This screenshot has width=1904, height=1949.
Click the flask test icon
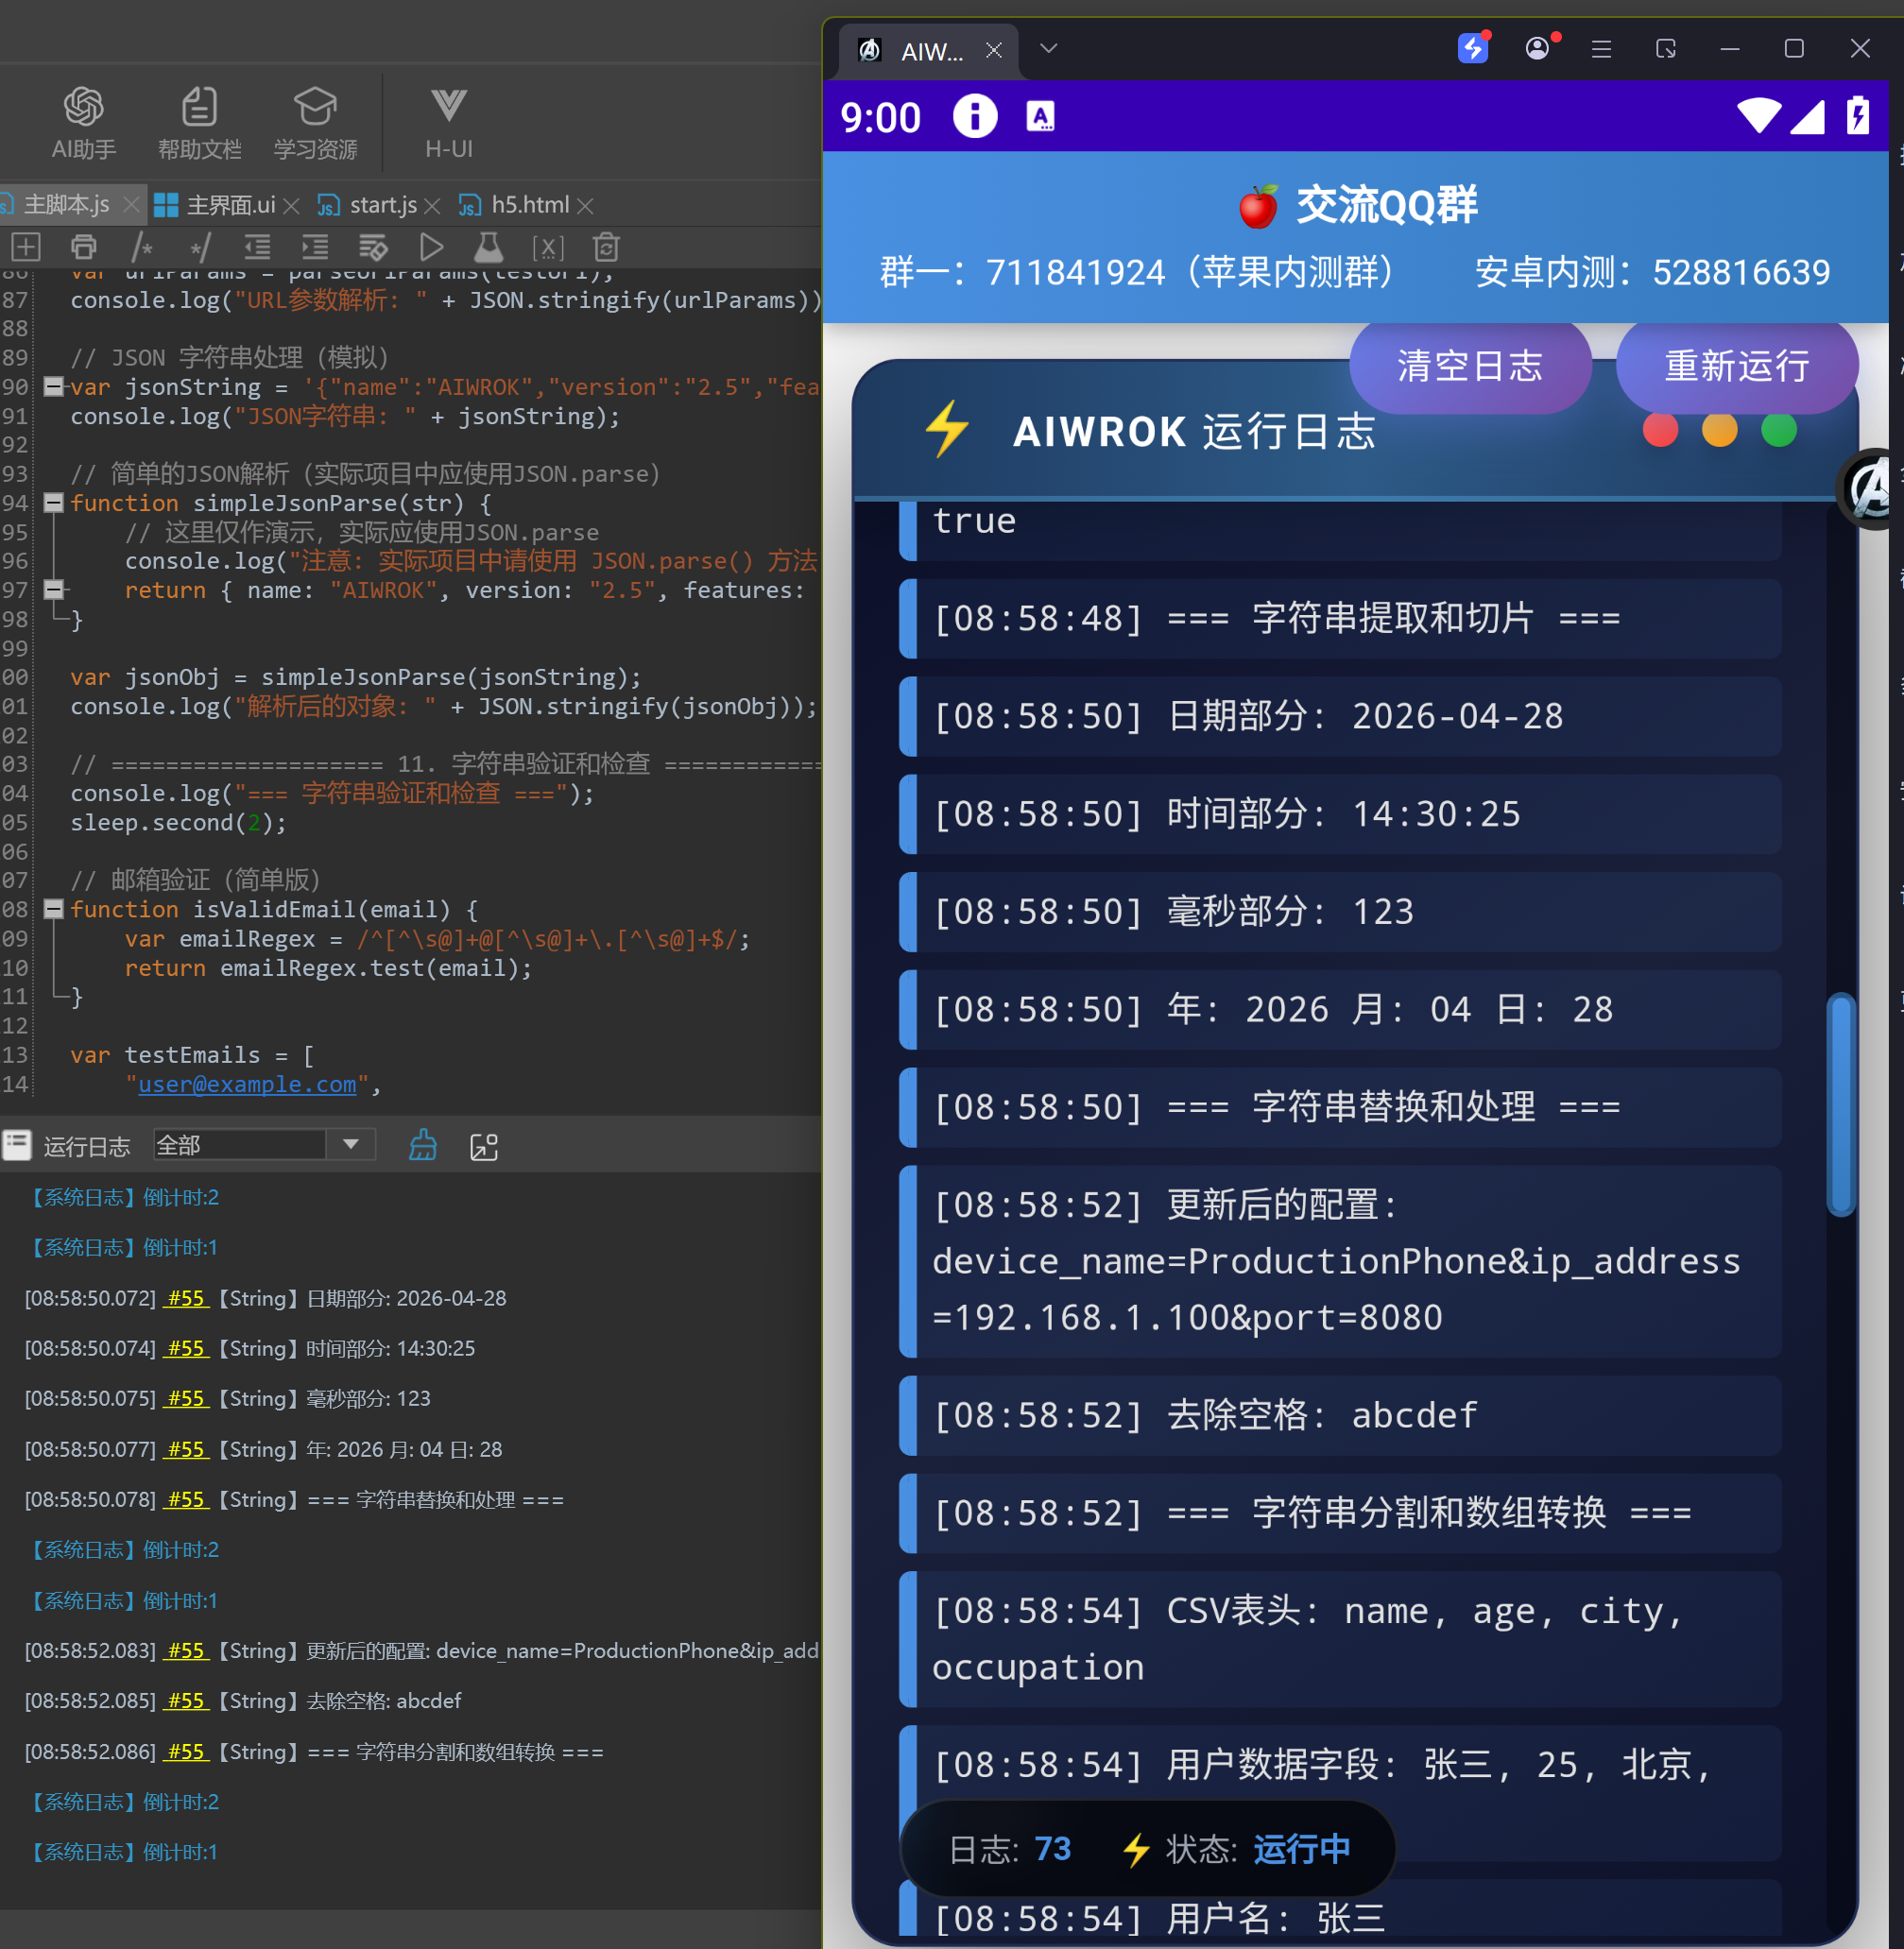coord(488,247)
